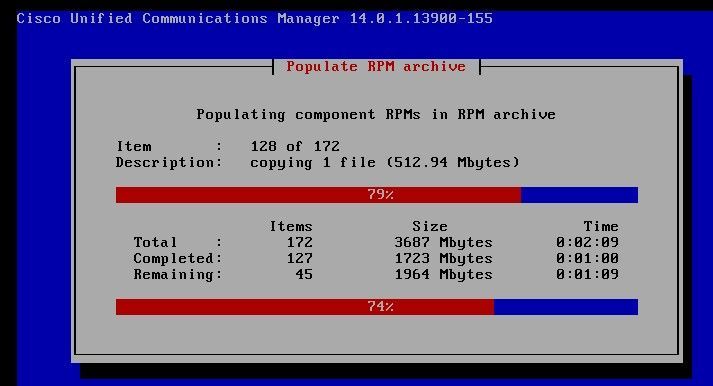Screen dimensions: 713x386
Task: Click 'Populating component RPMs in RPM archive' text
Action: tap(376, 115)
